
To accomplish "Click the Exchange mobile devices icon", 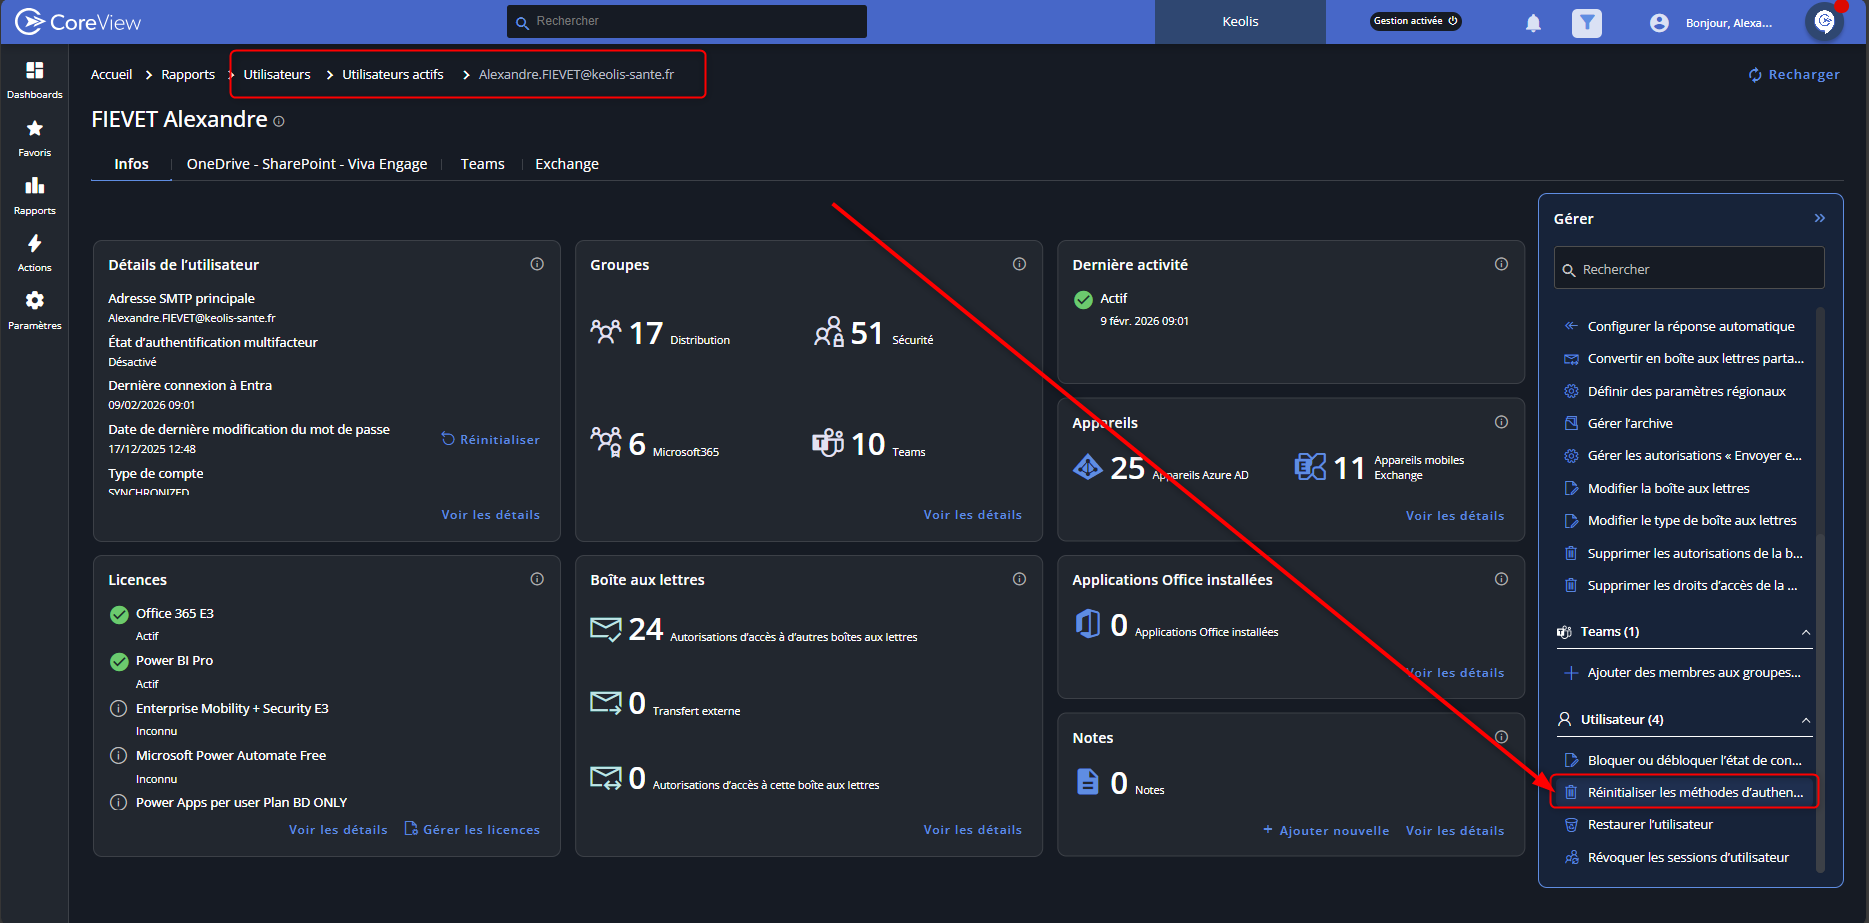I will [x=1310, y=466].
